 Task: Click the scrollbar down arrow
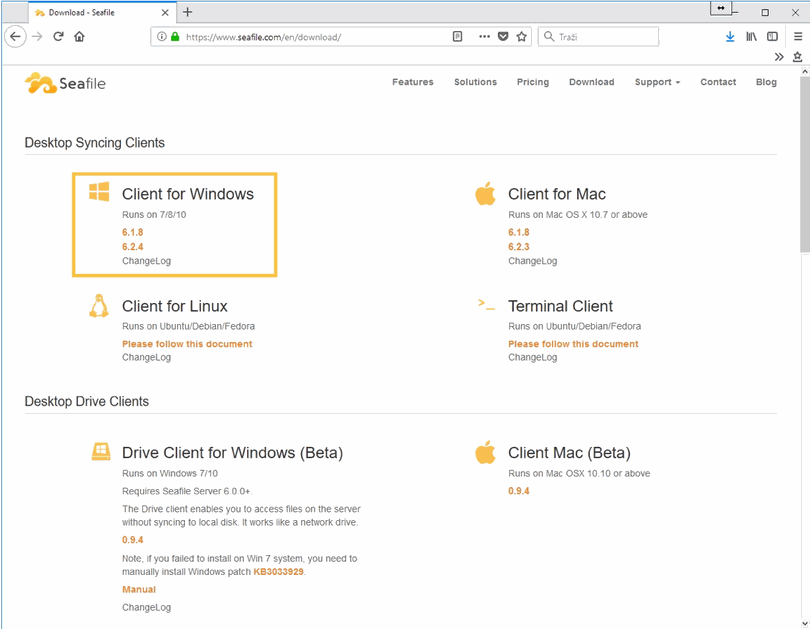[x=805, y=623]
